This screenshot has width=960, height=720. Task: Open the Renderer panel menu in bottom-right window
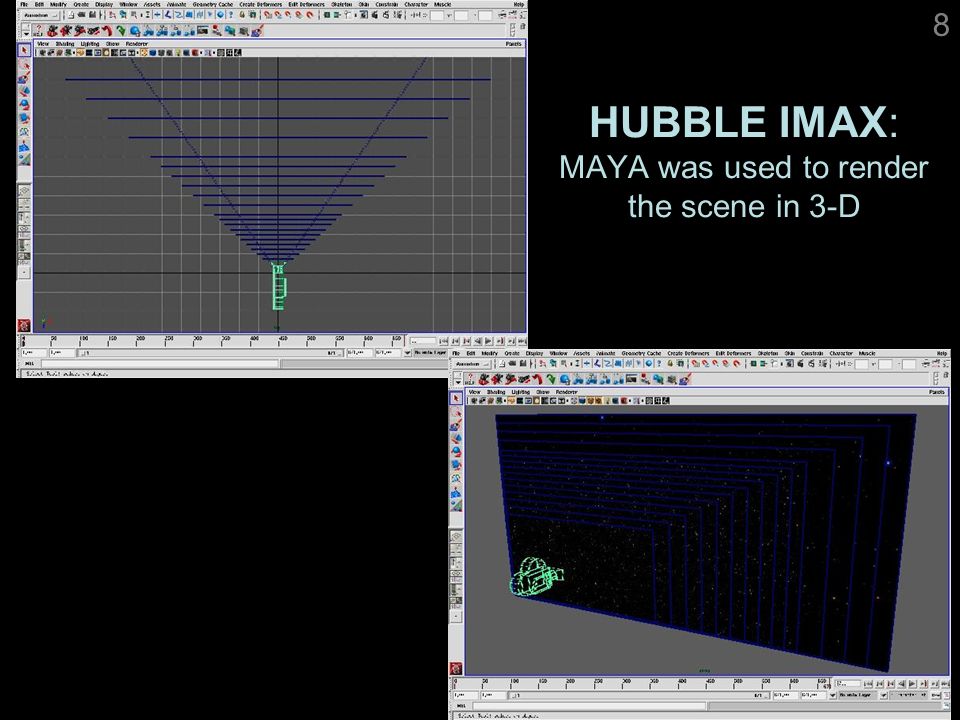[x=566, y=392]
